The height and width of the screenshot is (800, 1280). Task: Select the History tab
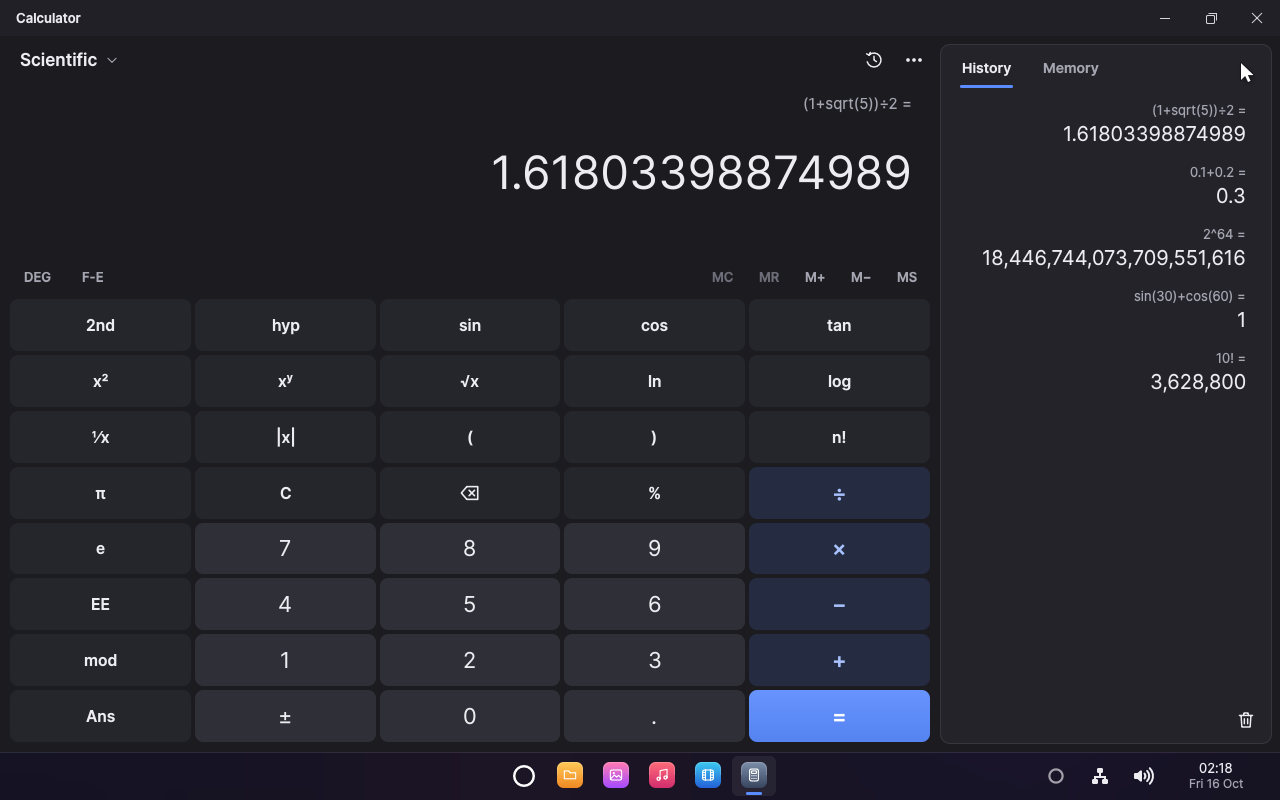(x=986, y=68)
